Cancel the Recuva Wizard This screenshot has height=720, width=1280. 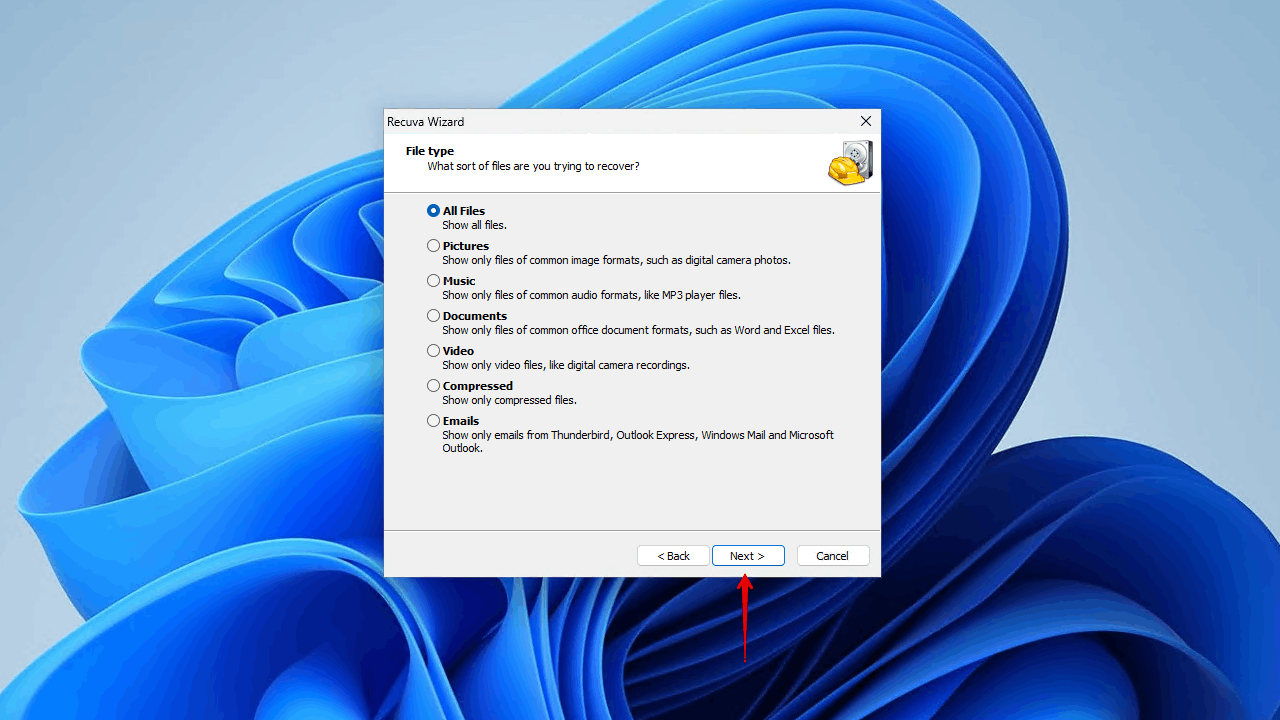point(833,556)
